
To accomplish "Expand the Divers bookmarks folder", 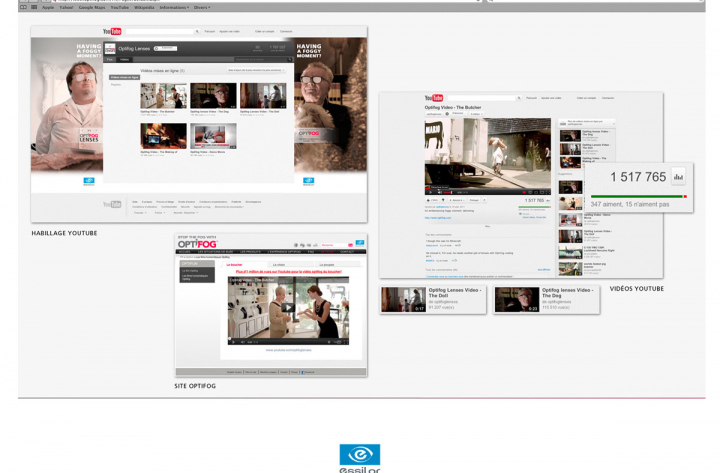I will coord(202,7).
